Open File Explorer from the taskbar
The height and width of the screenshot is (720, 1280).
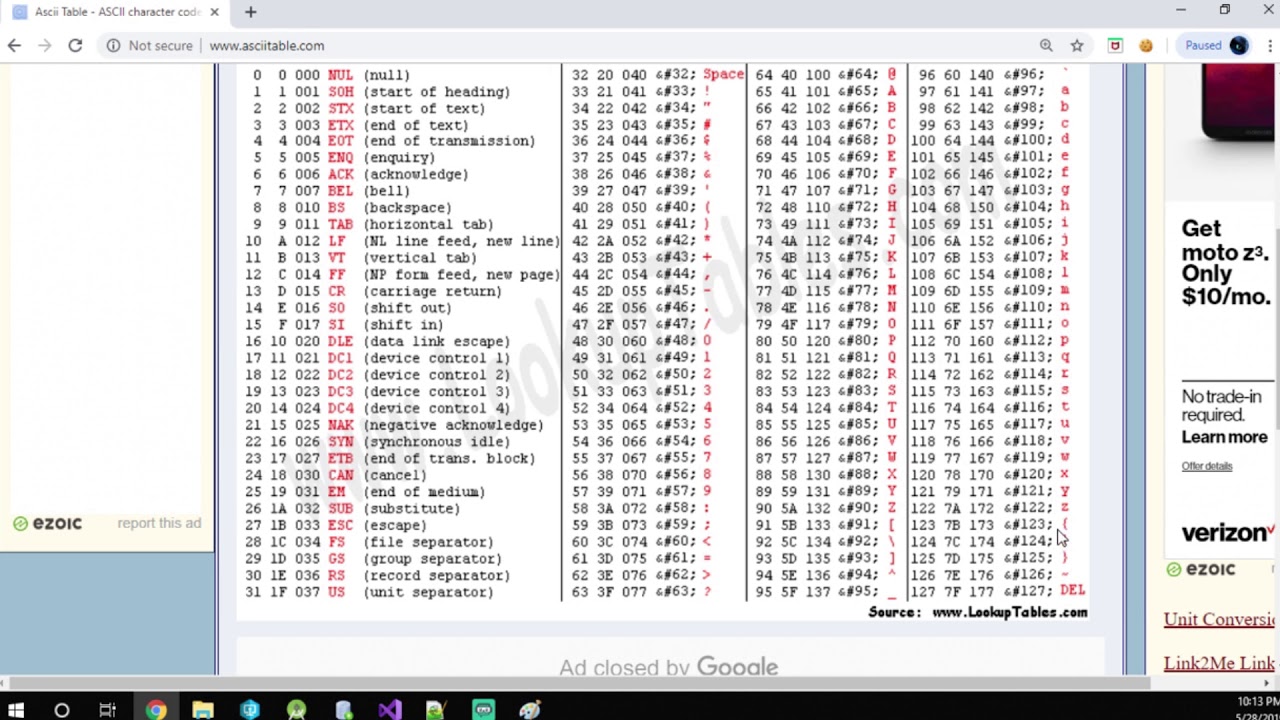[x=203, y=710]
